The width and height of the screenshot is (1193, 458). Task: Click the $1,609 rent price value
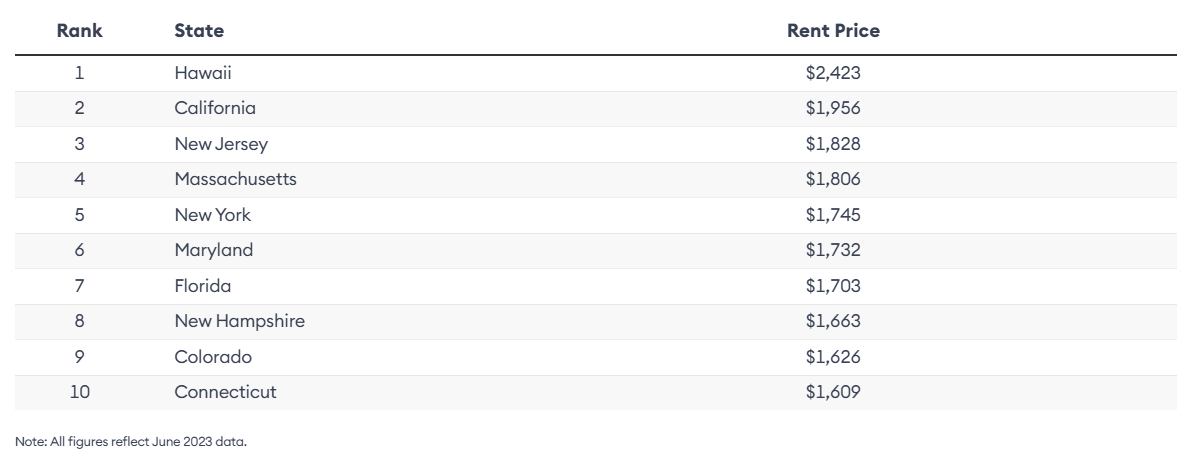click(x=833, y=392)
